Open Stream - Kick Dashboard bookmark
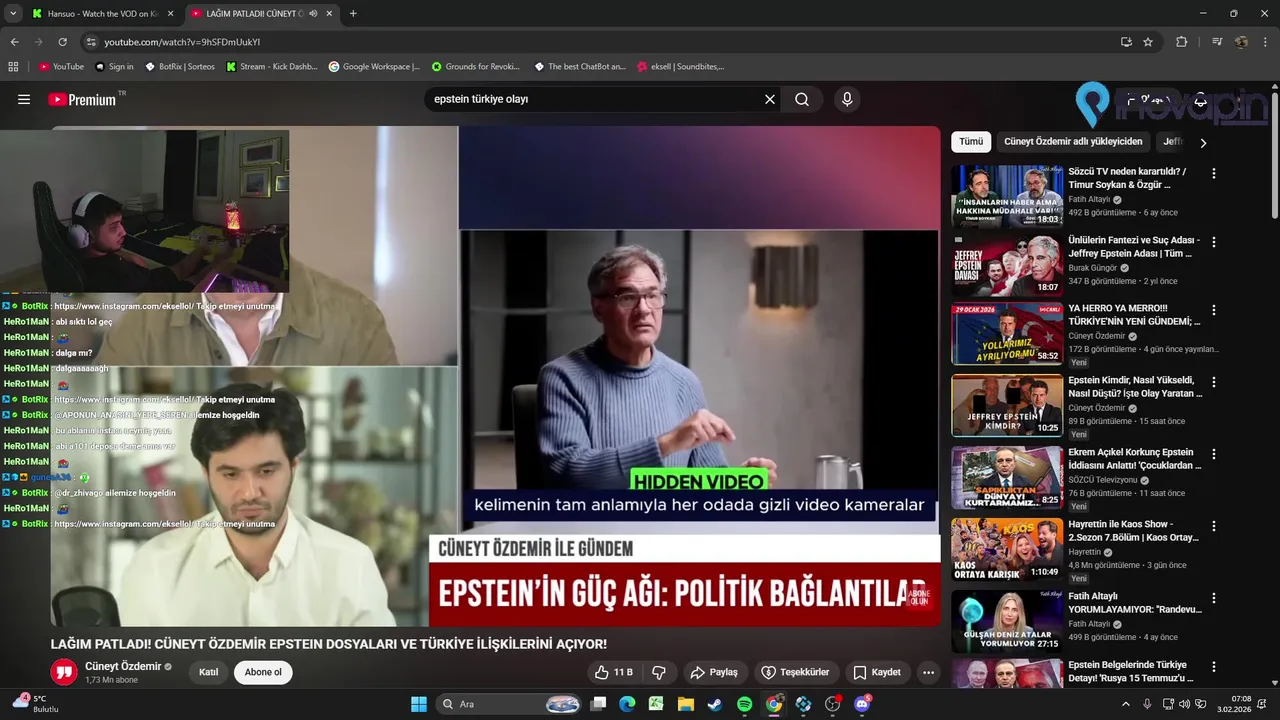 tap(272, 67)
